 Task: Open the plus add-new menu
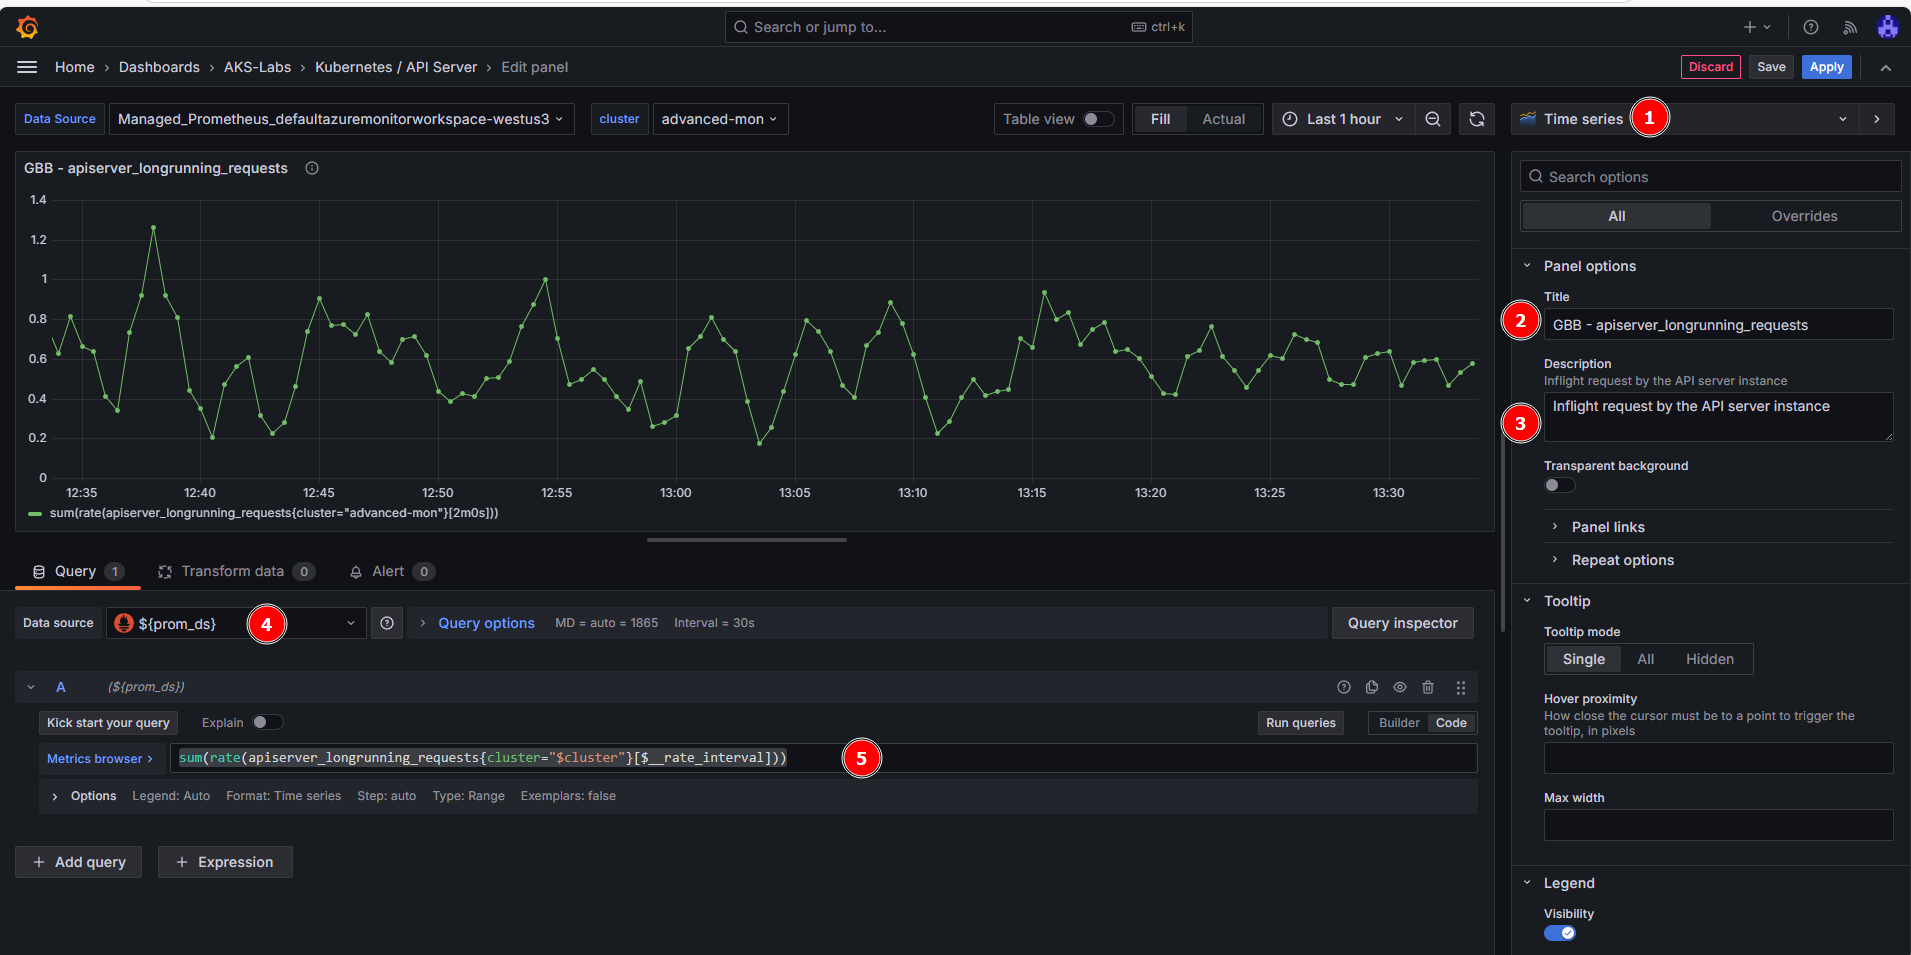1757,27
